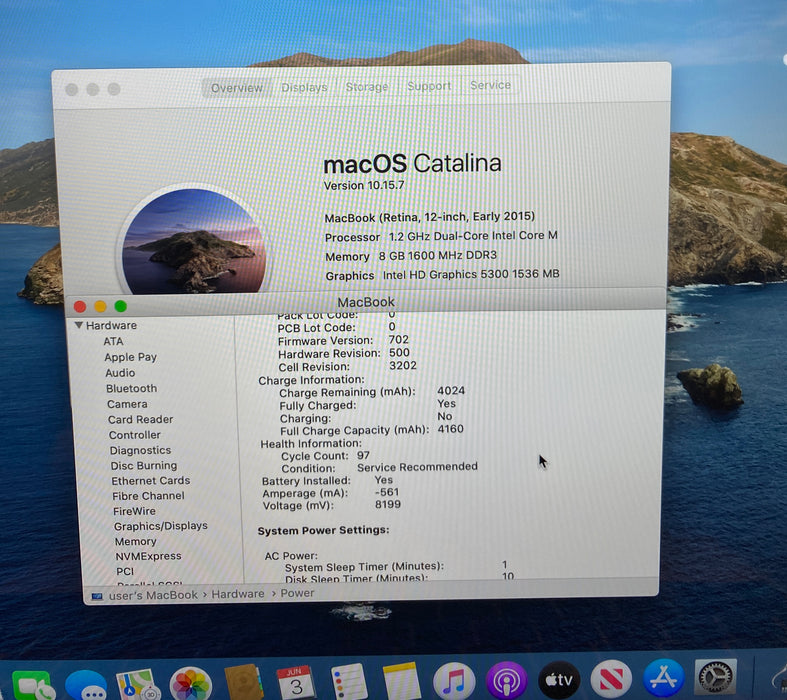Screen dimensions: 787x700
Task: Select Audio in the sidebar
Action: (x=120, y=373)
